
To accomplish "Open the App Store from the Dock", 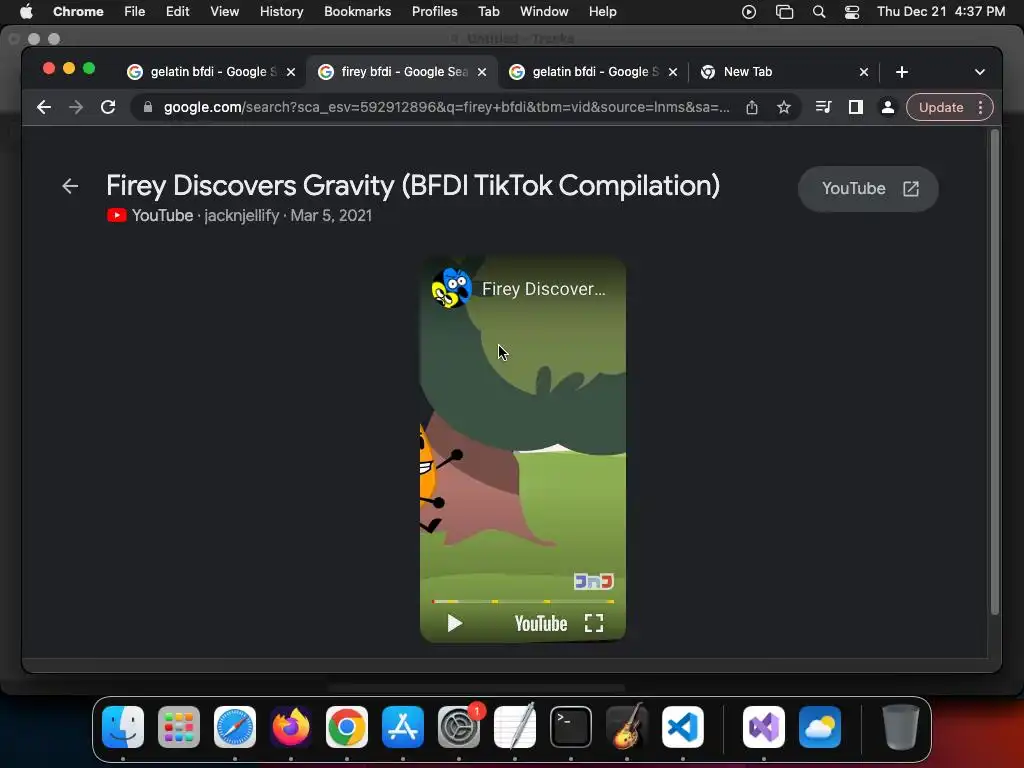I will 403,727.
